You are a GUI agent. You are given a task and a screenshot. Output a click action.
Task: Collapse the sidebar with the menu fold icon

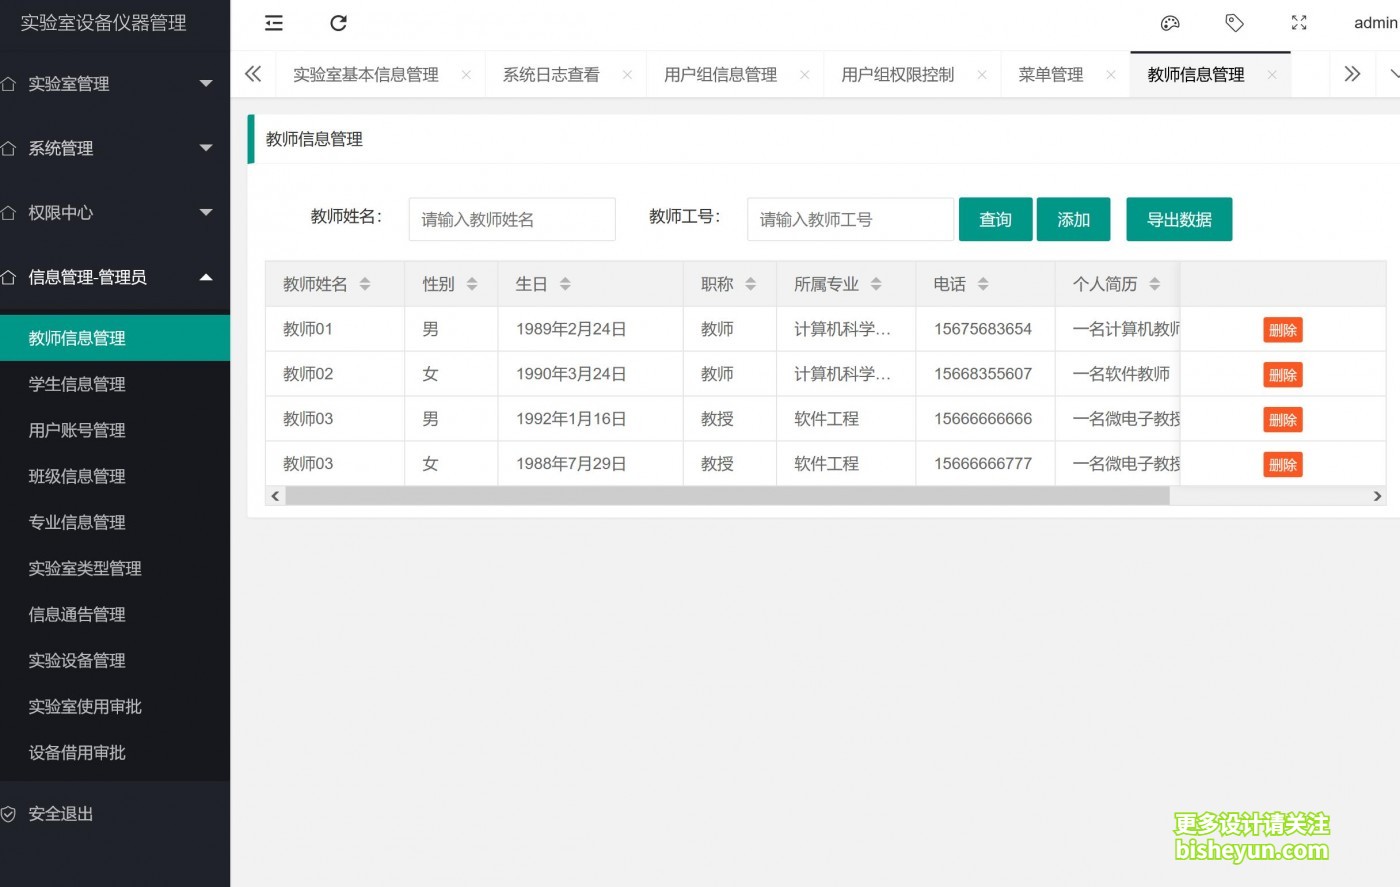(x=273, y=23)
